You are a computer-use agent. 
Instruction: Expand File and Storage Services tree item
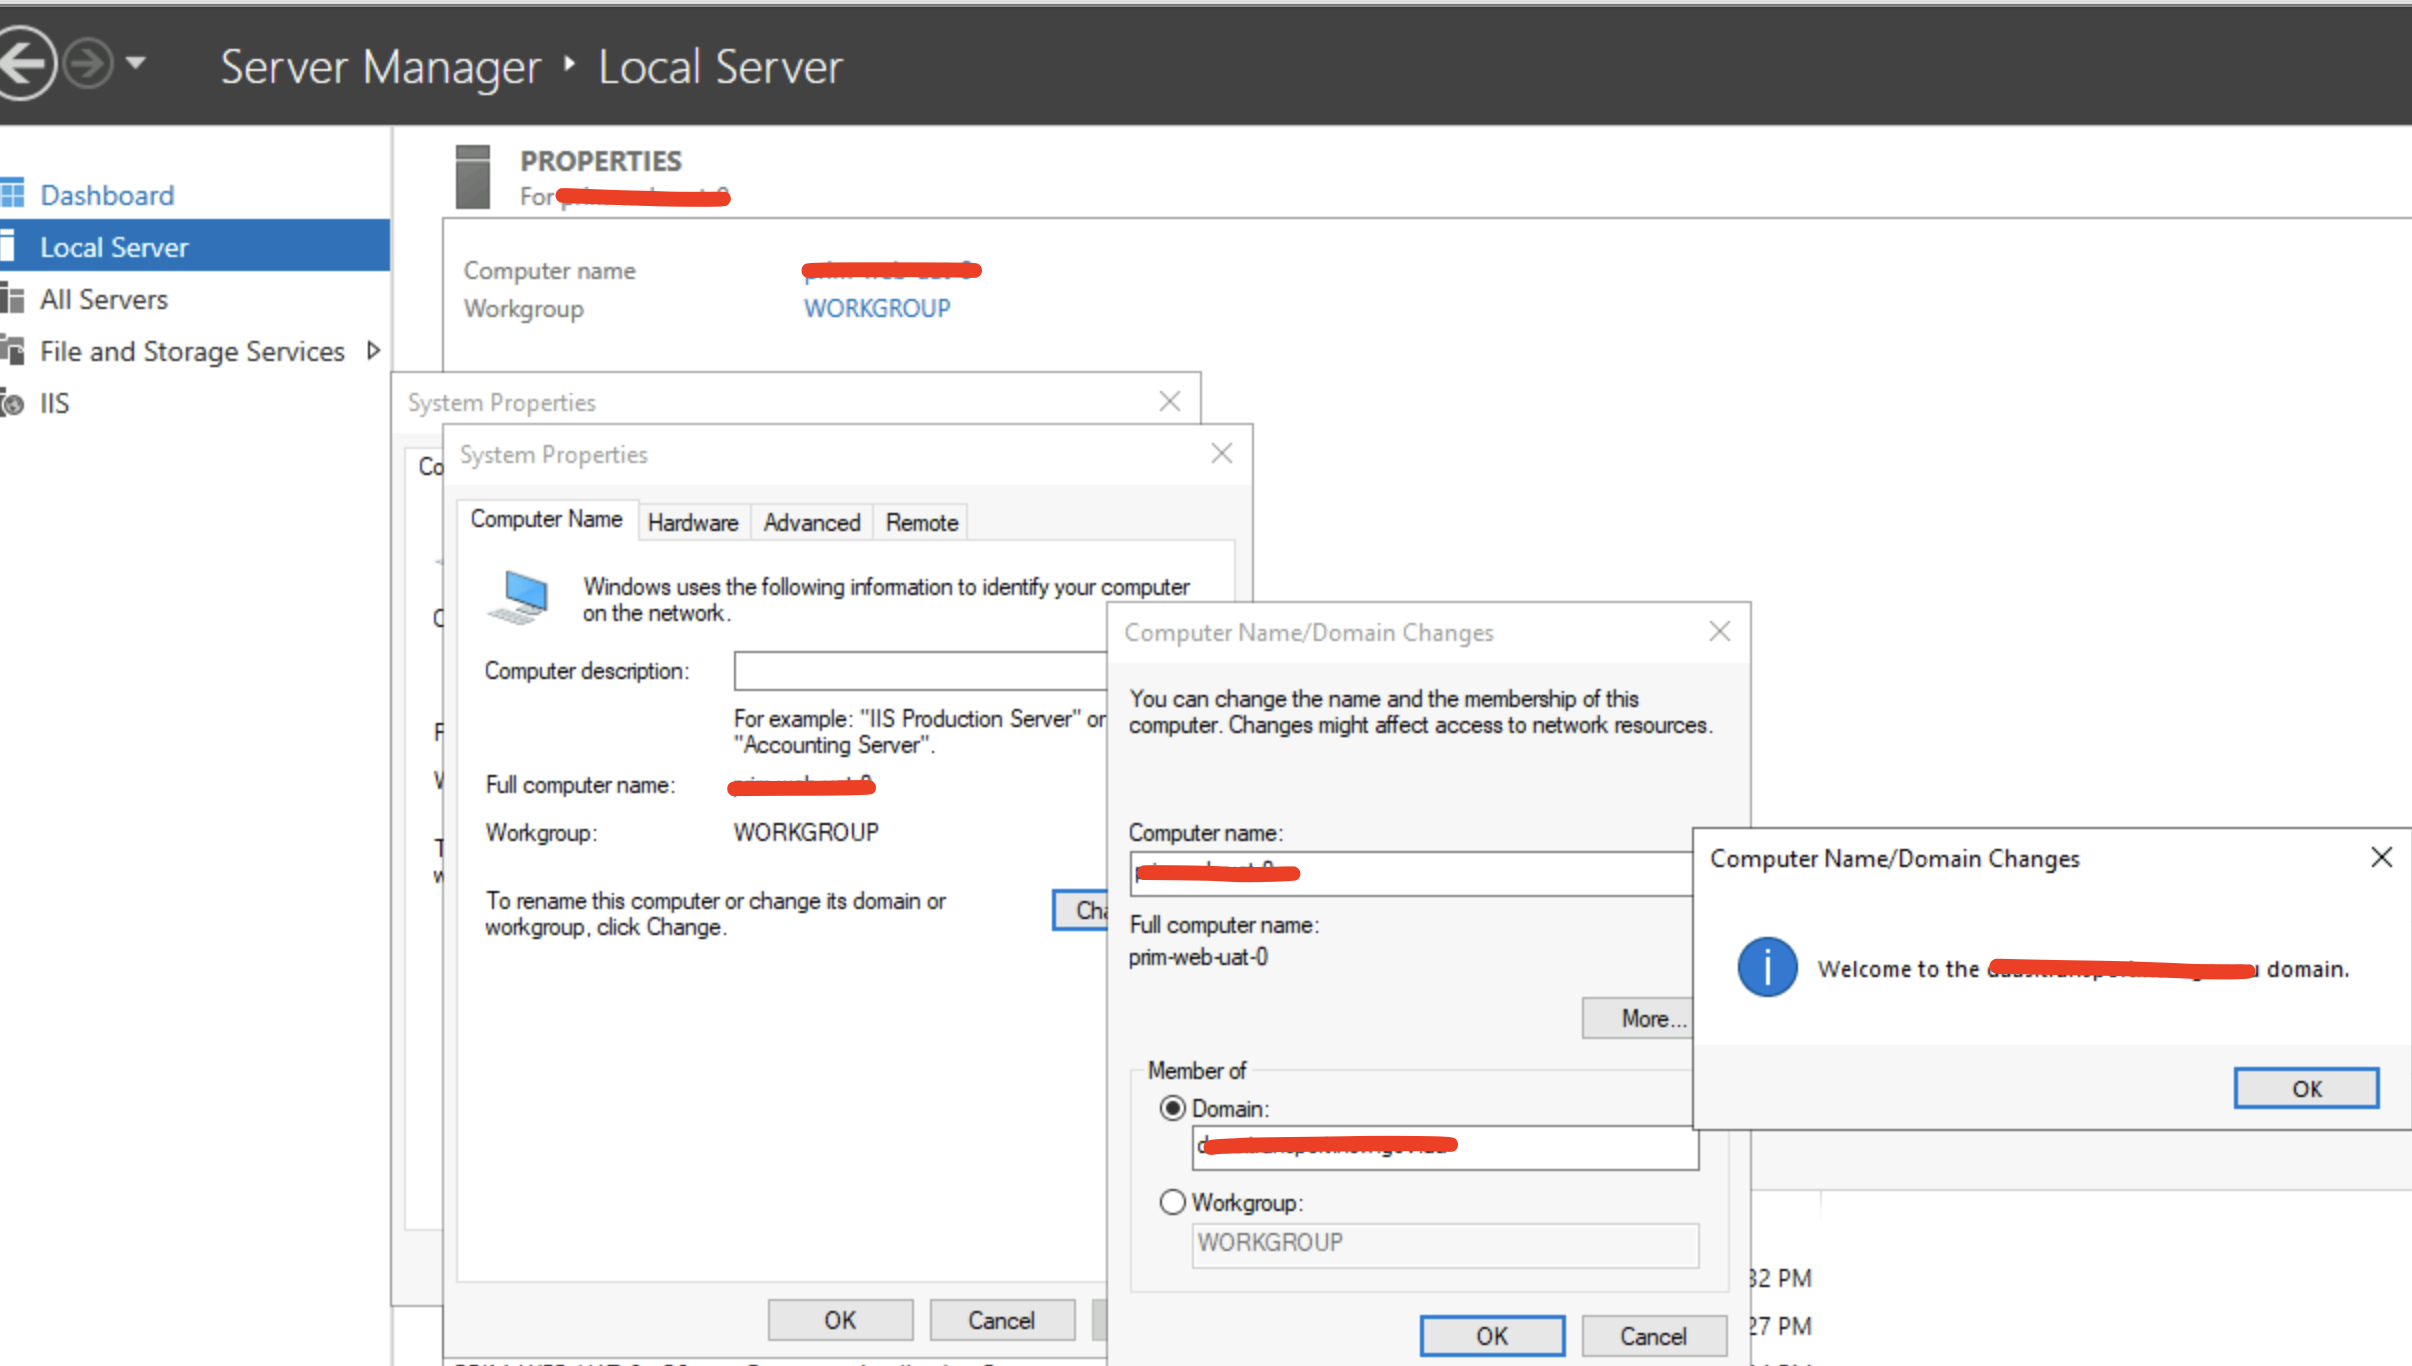(376, 351)
